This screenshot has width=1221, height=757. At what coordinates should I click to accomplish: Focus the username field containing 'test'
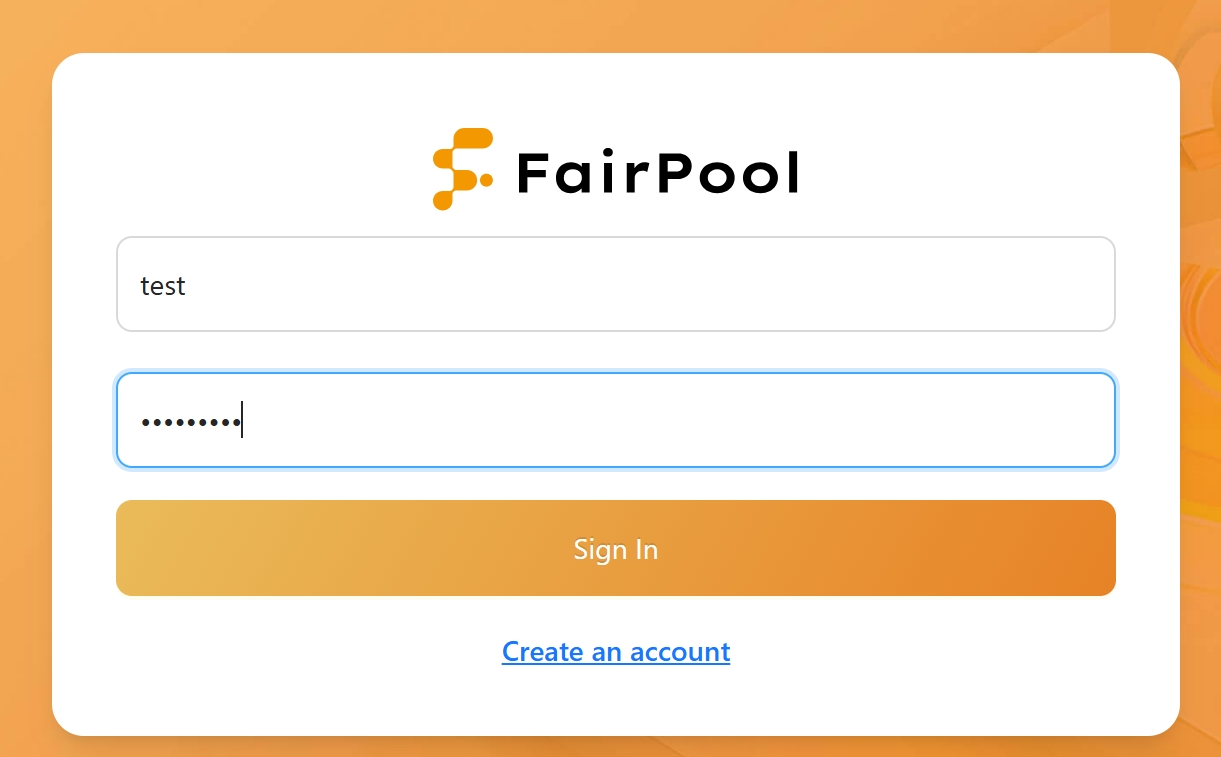[616, 284]
